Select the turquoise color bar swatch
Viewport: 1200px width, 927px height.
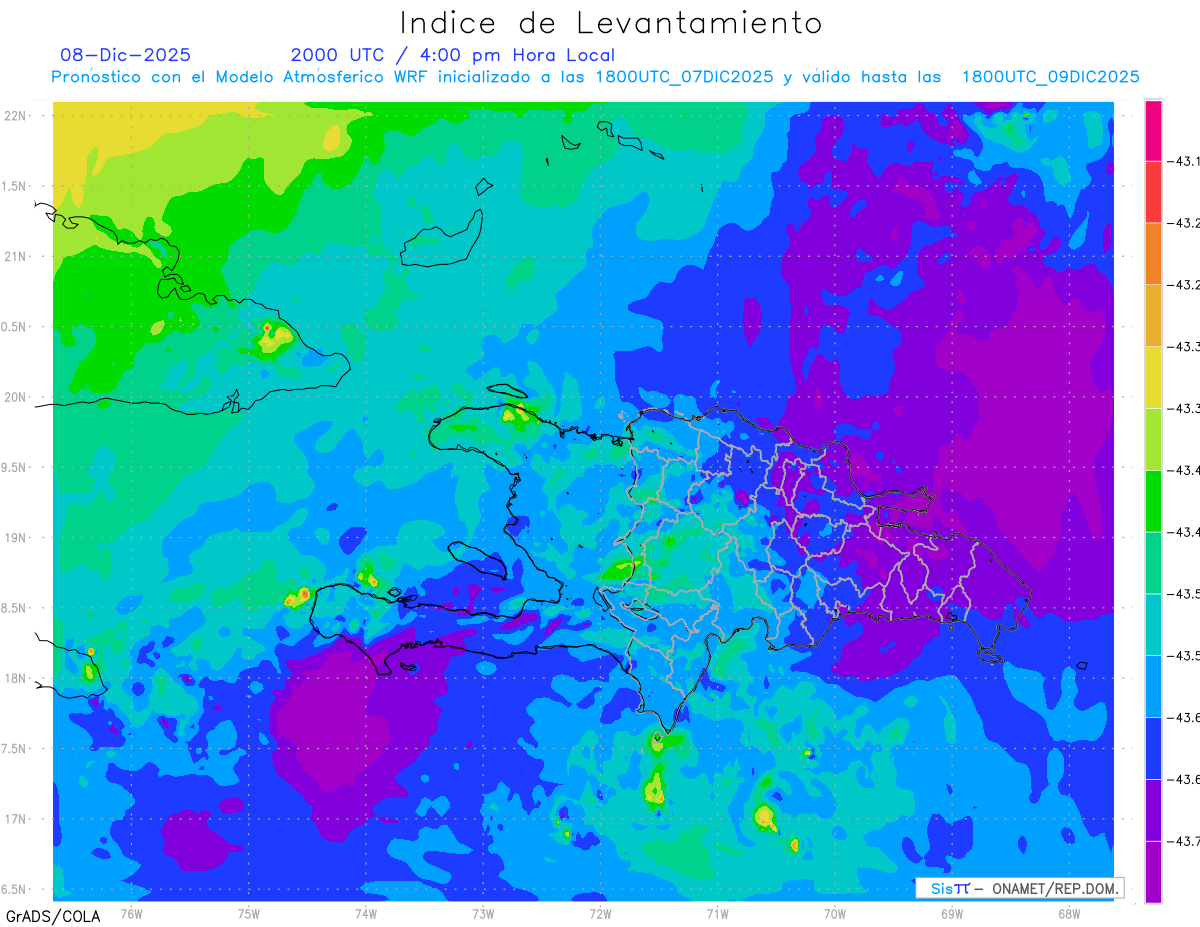1153,625
